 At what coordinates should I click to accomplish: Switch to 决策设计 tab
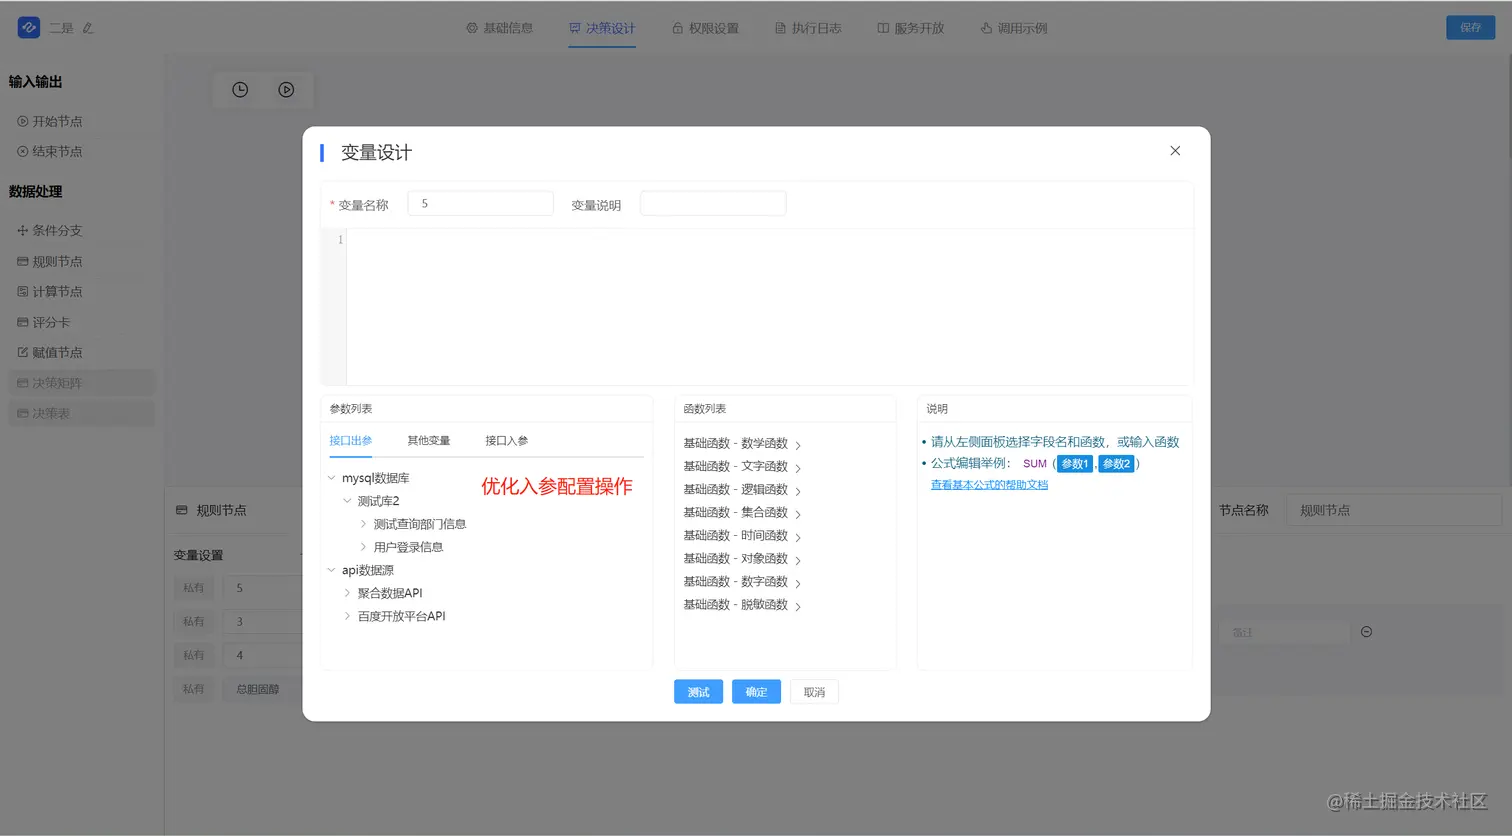(602, 28)
